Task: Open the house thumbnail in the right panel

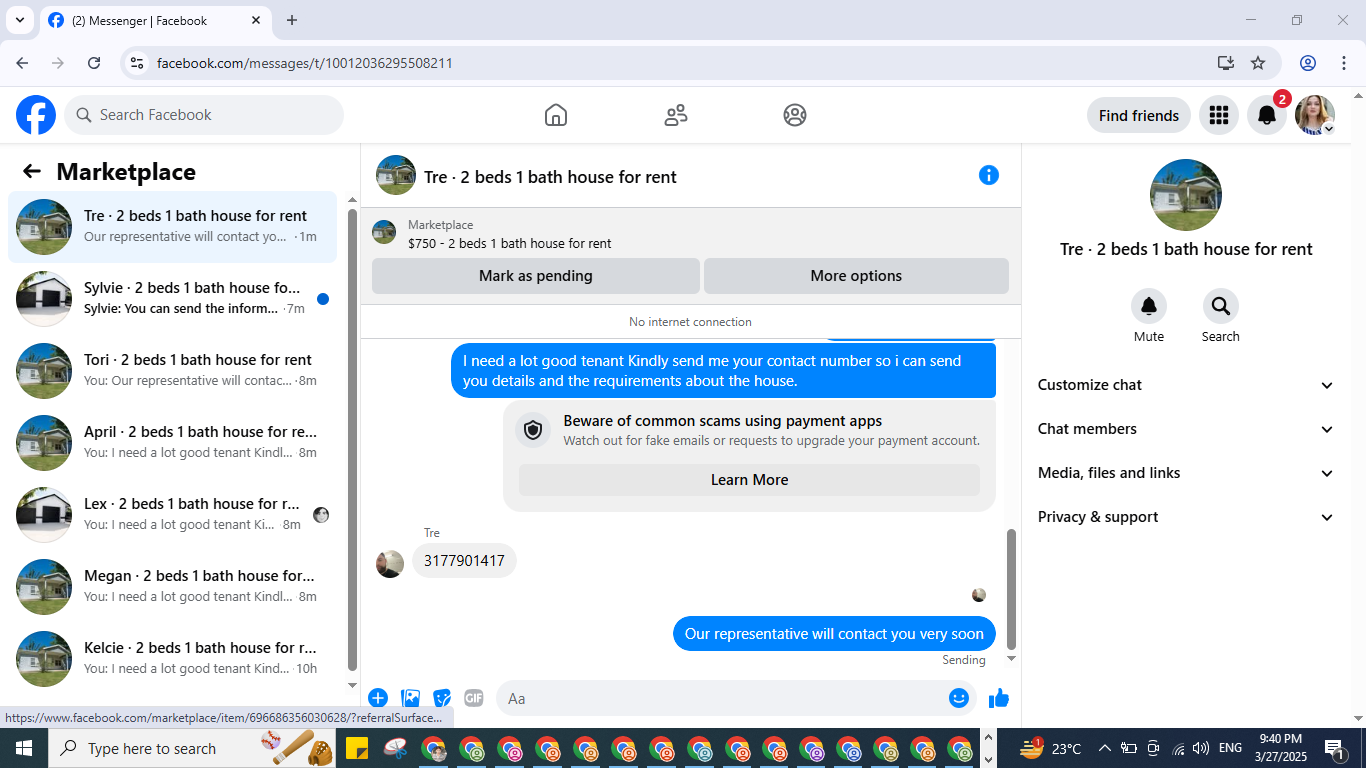Action: (x=1186, y=195)
